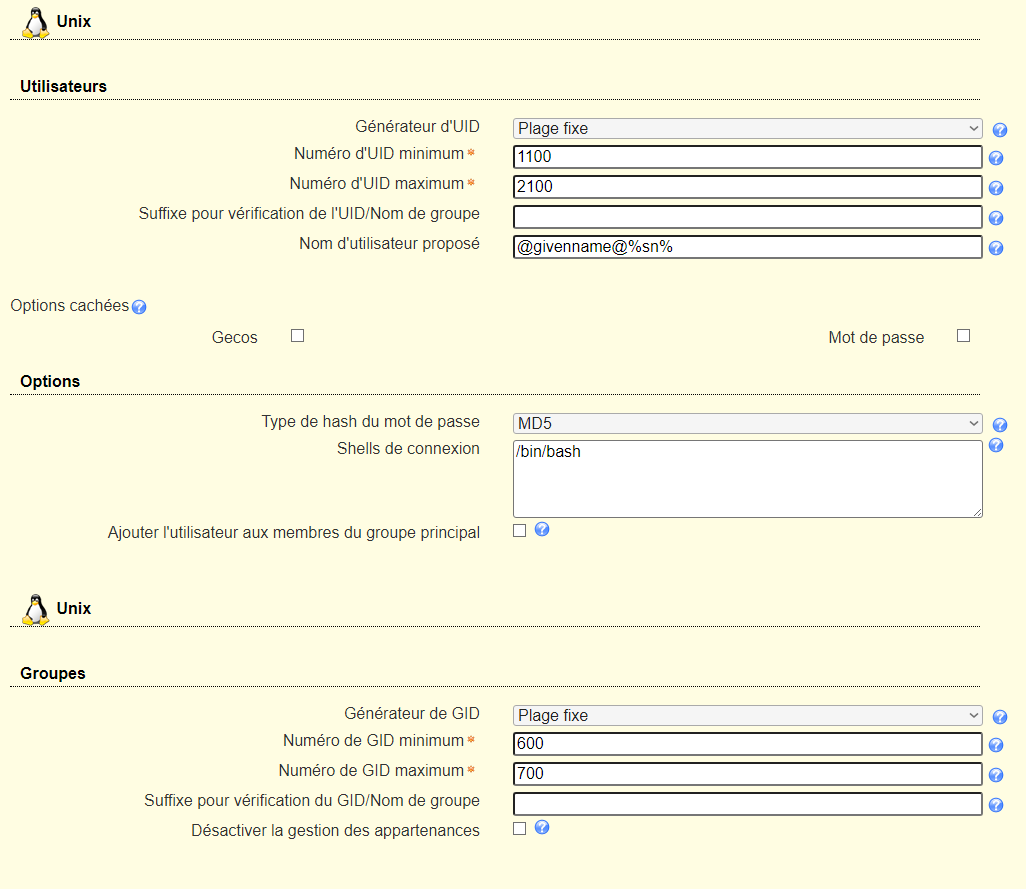Image resolution: width=1026 pixels, height=889 pixels.
Task: Click help icon next to Options cachées
Action: pyautogui.click(x=139, y=307)
